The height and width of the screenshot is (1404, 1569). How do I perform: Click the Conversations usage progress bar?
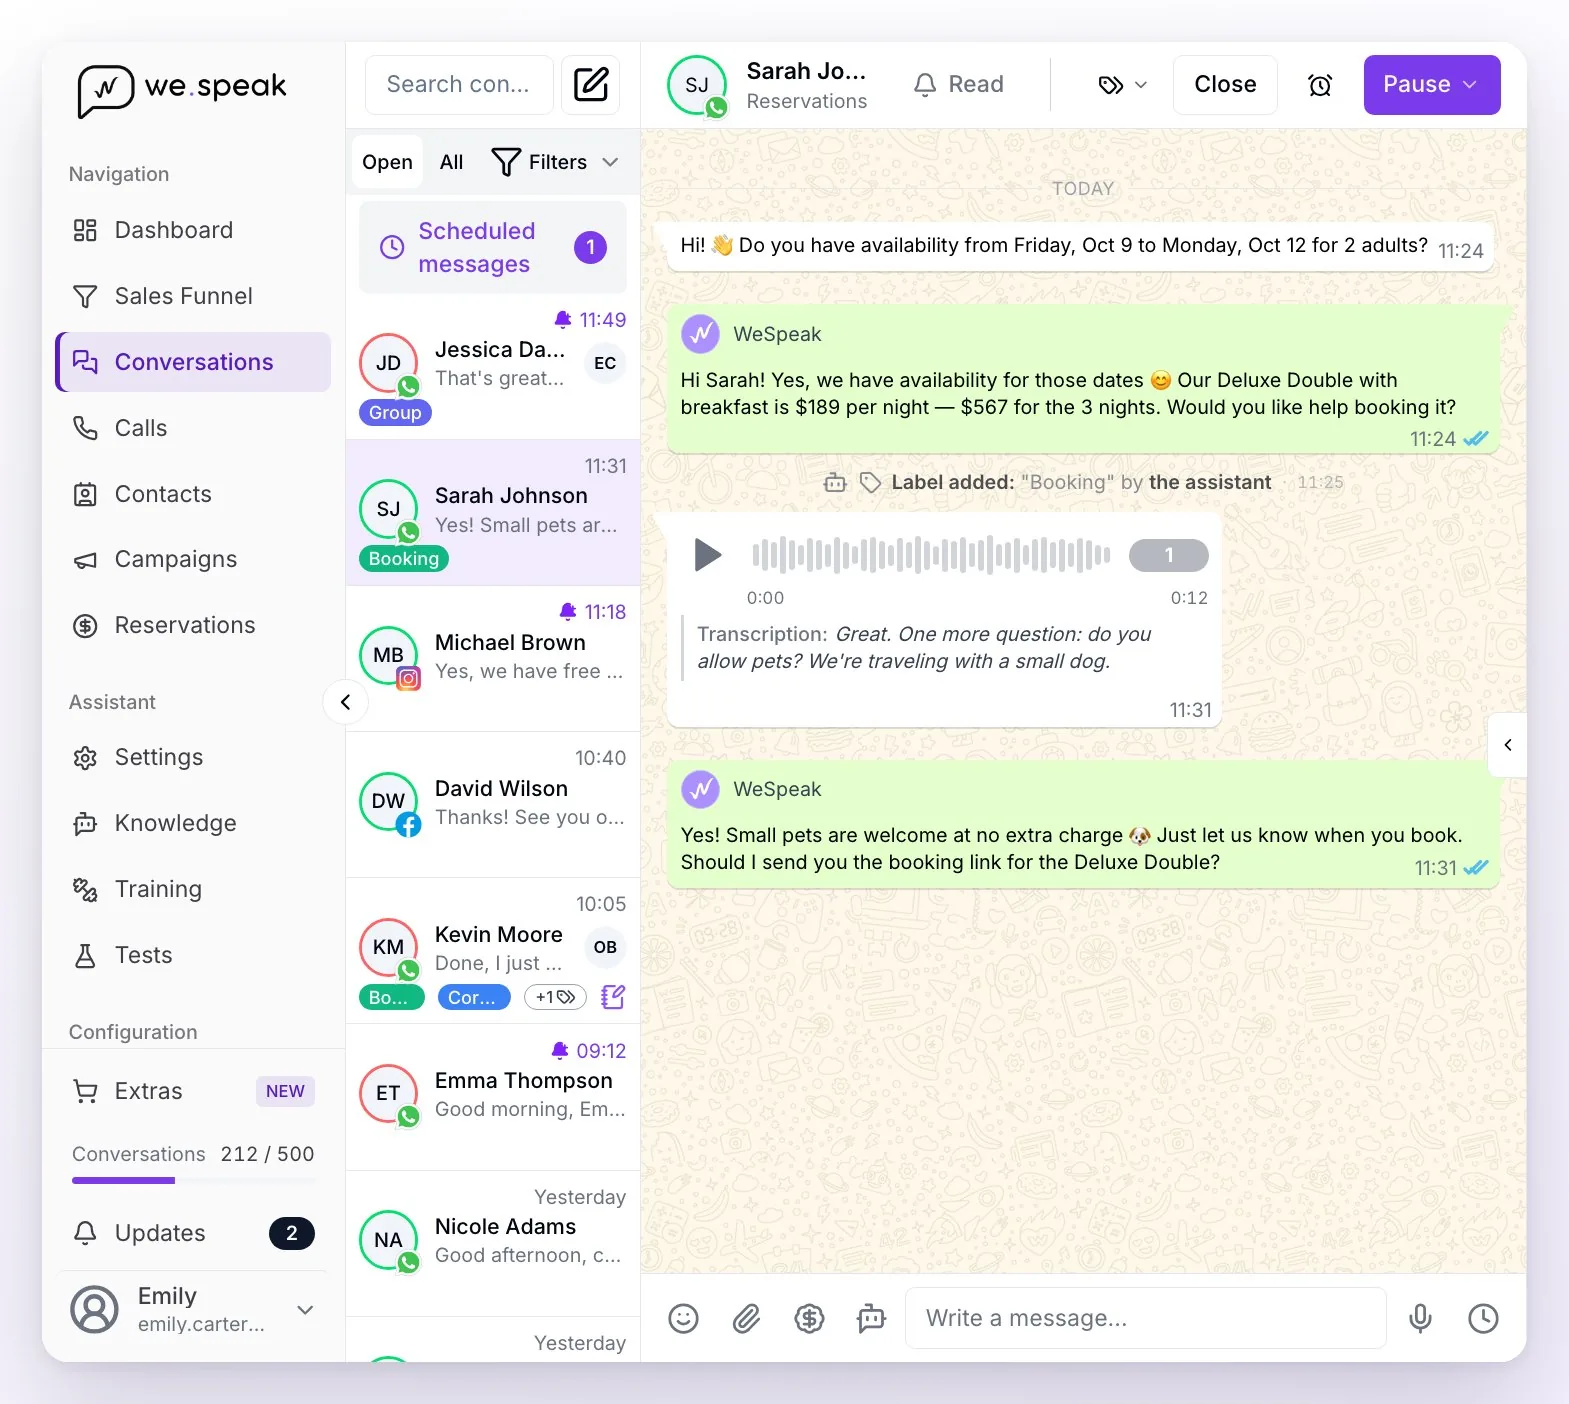click(193, 1181)
